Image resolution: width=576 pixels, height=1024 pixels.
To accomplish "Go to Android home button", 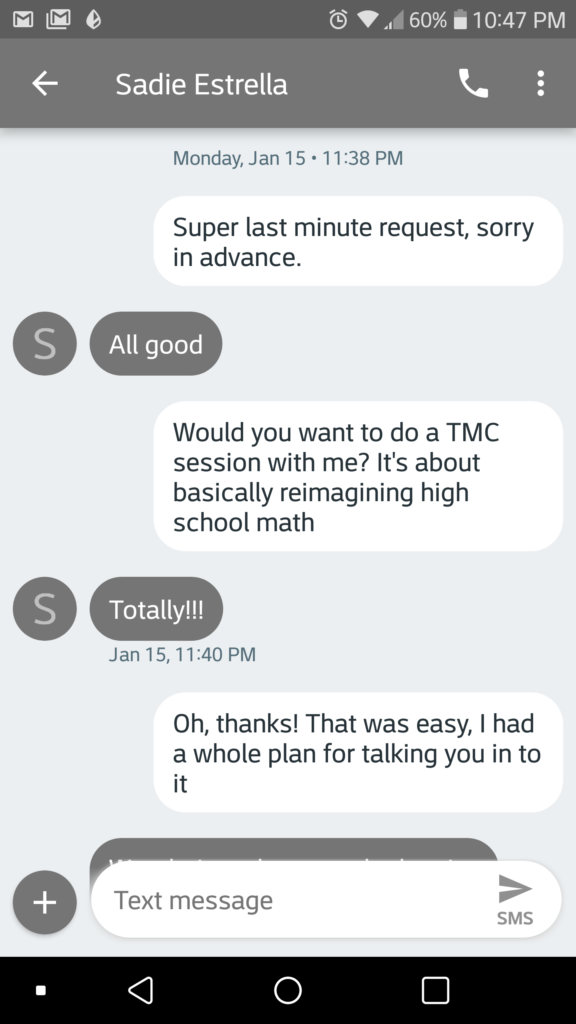I will pos(288,990).
